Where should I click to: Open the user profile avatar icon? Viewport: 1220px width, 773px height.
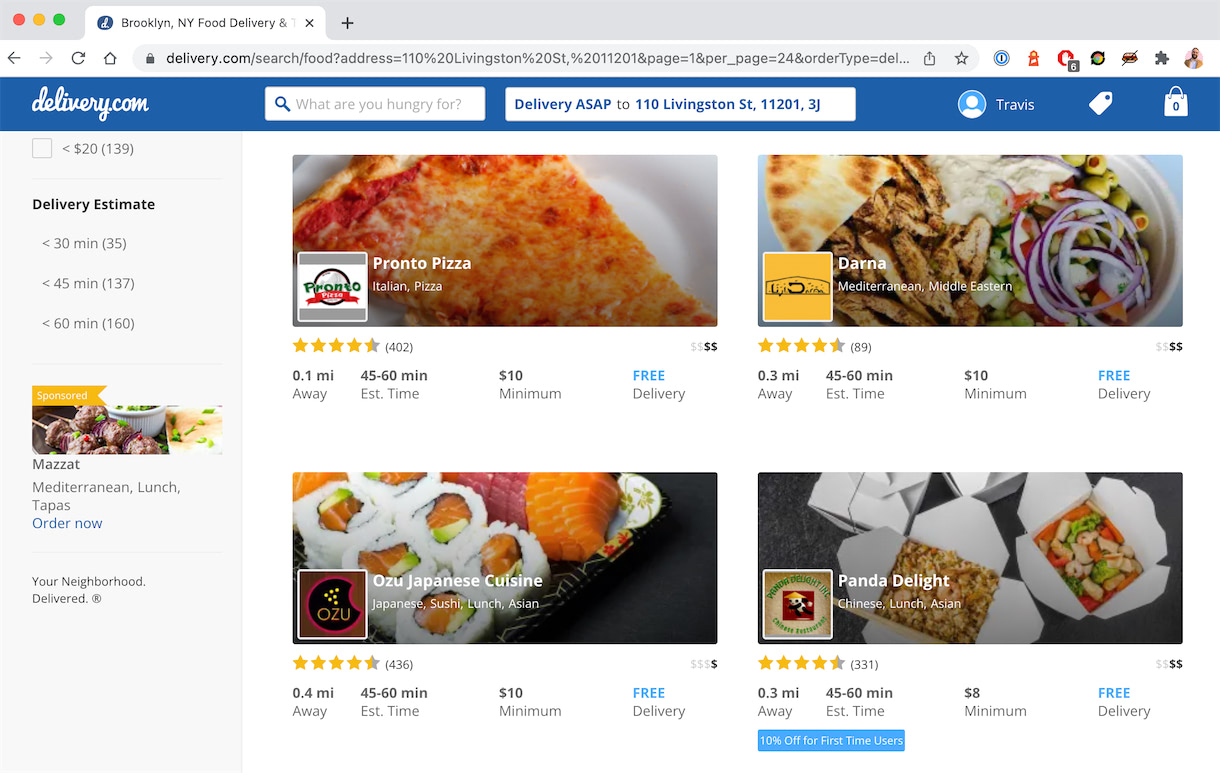pyautogui.click(x=972, y=104)
